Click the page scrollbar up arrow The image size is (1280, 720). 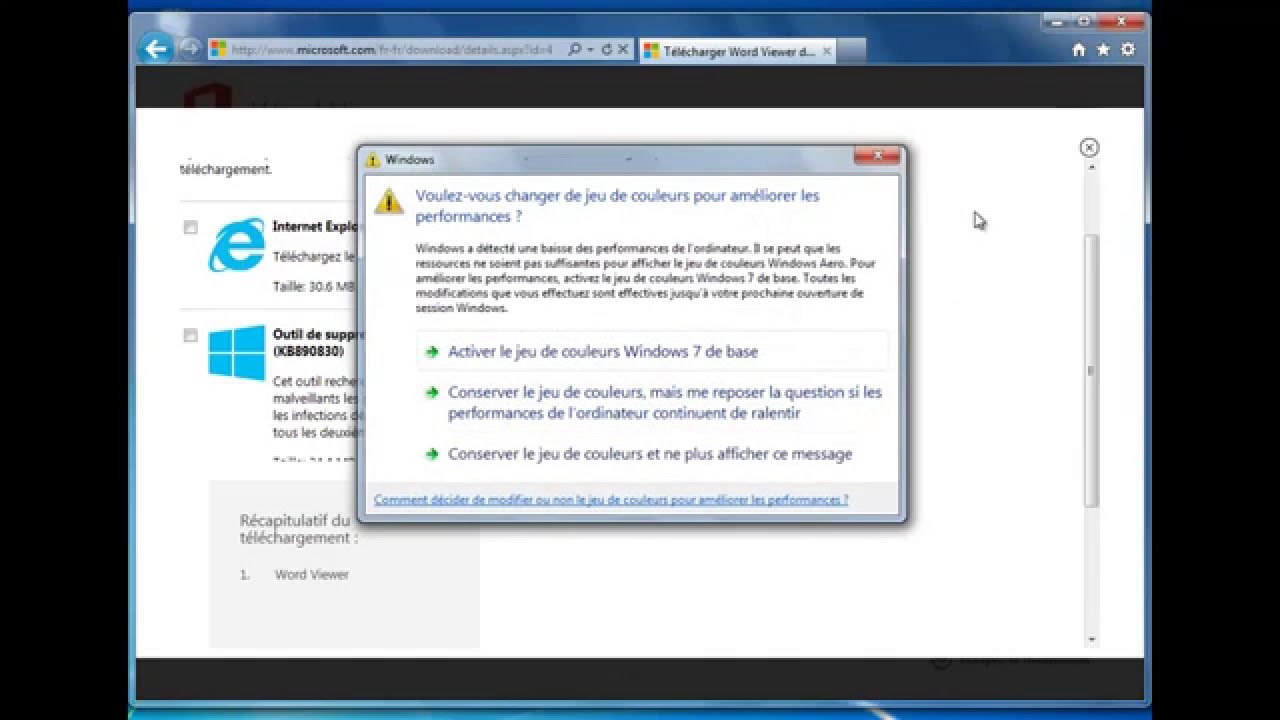click(1091, 167)
